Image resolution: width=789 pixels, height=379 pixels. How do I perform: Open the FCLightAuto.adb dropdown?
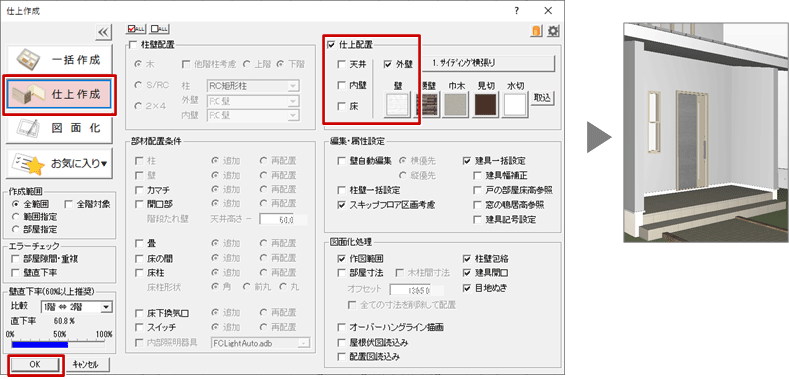pos(260,342)
